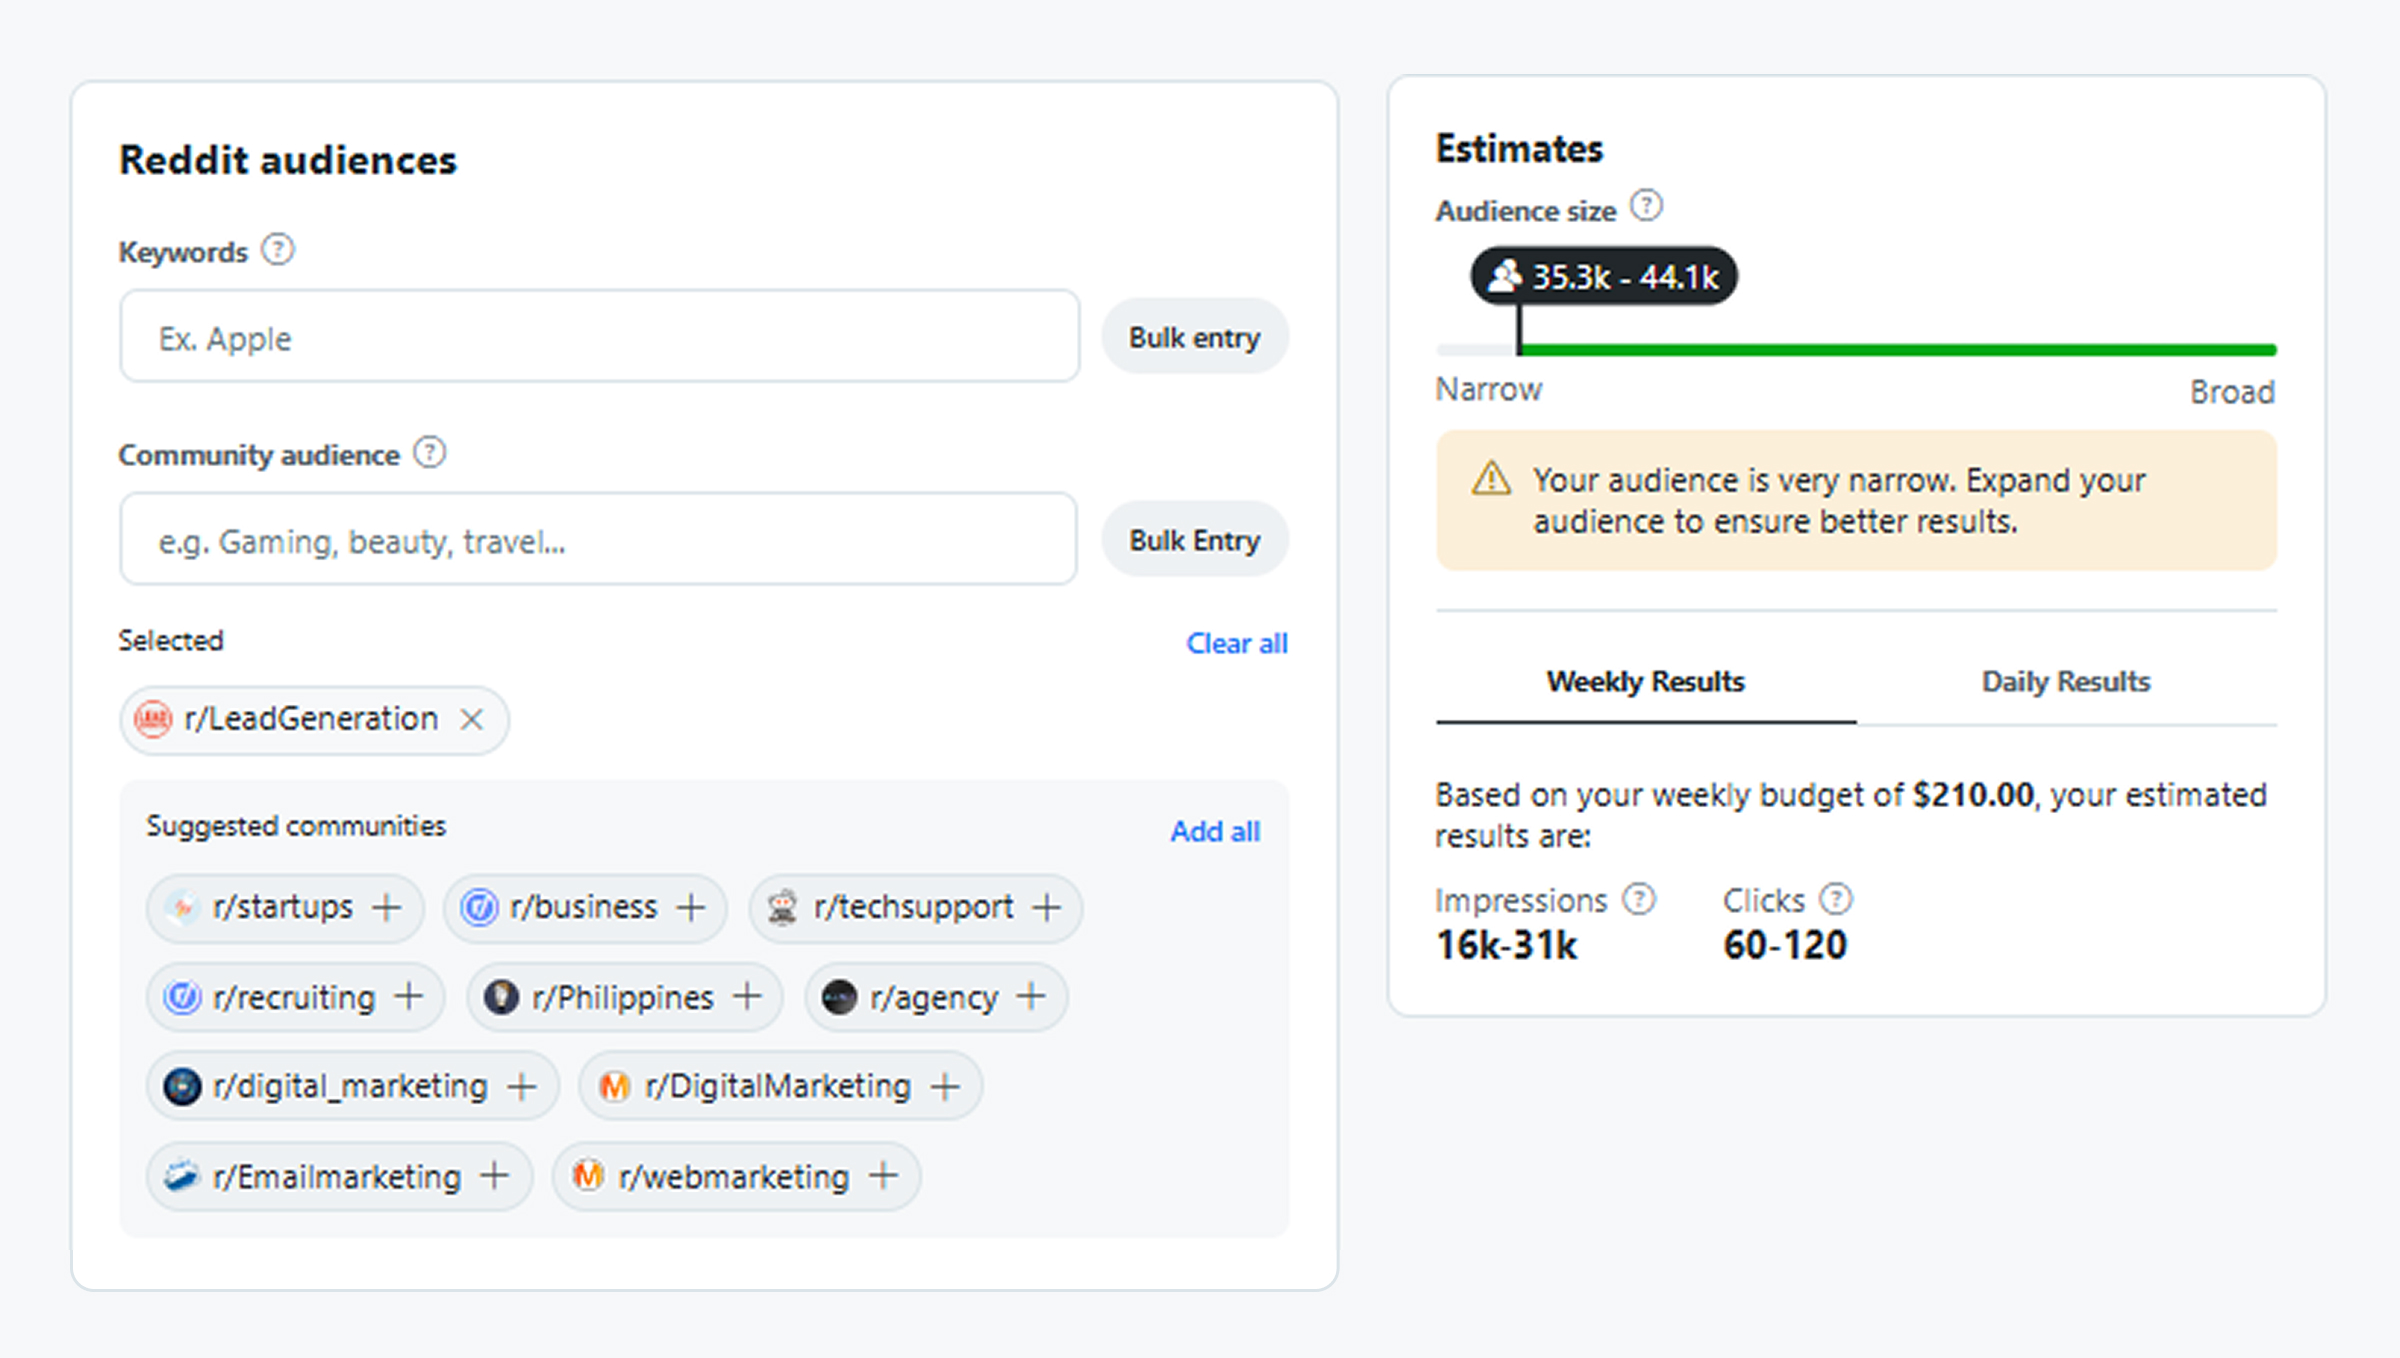Click the Bulk Entry button for Community audience
2400x1358 pixels.
1195,540
